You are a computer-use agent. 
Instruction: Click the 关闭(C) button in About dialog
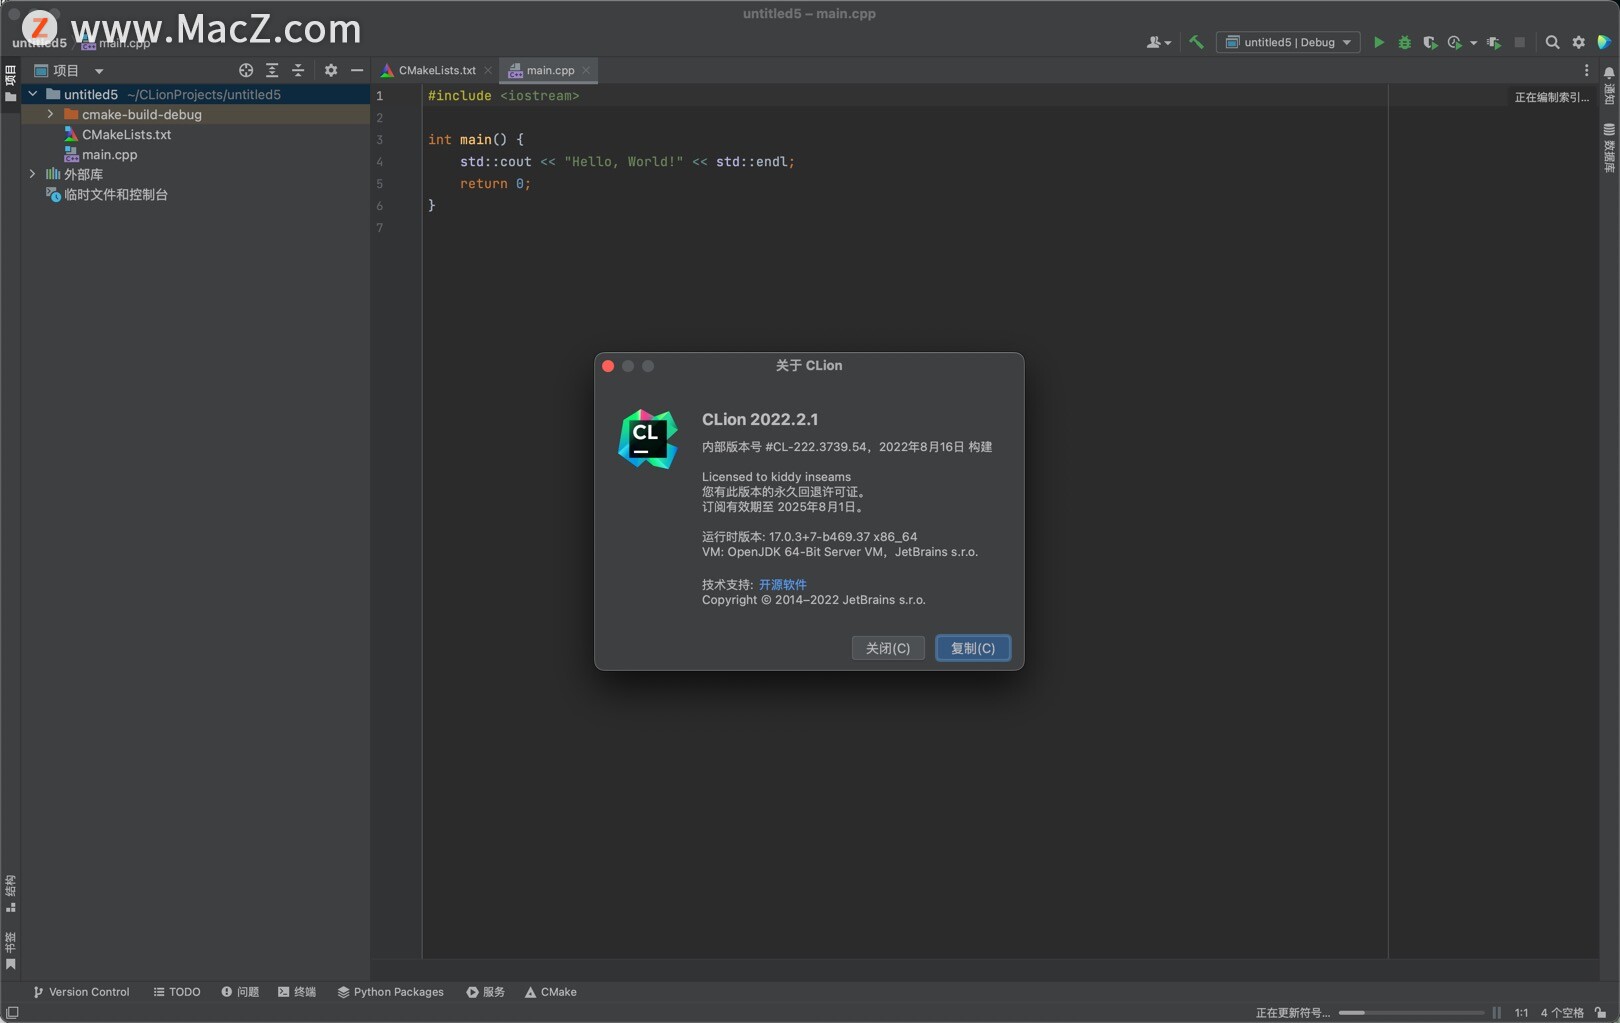(888, 648)
